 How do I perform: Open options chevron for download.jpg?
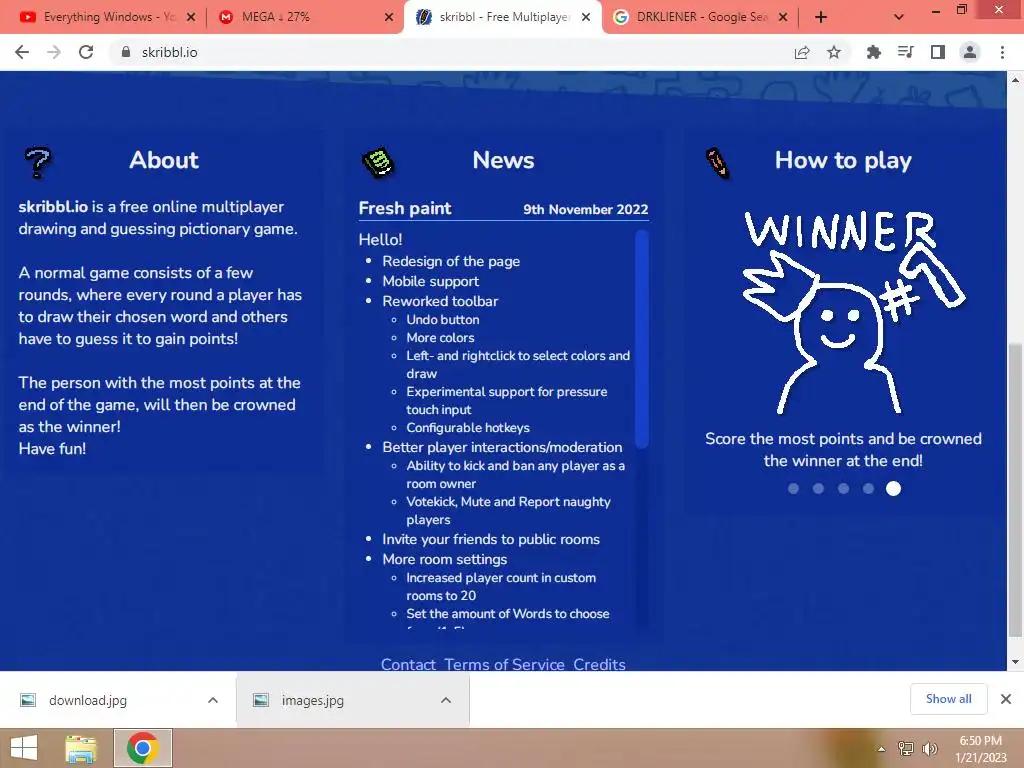click(x=213, y=700)
